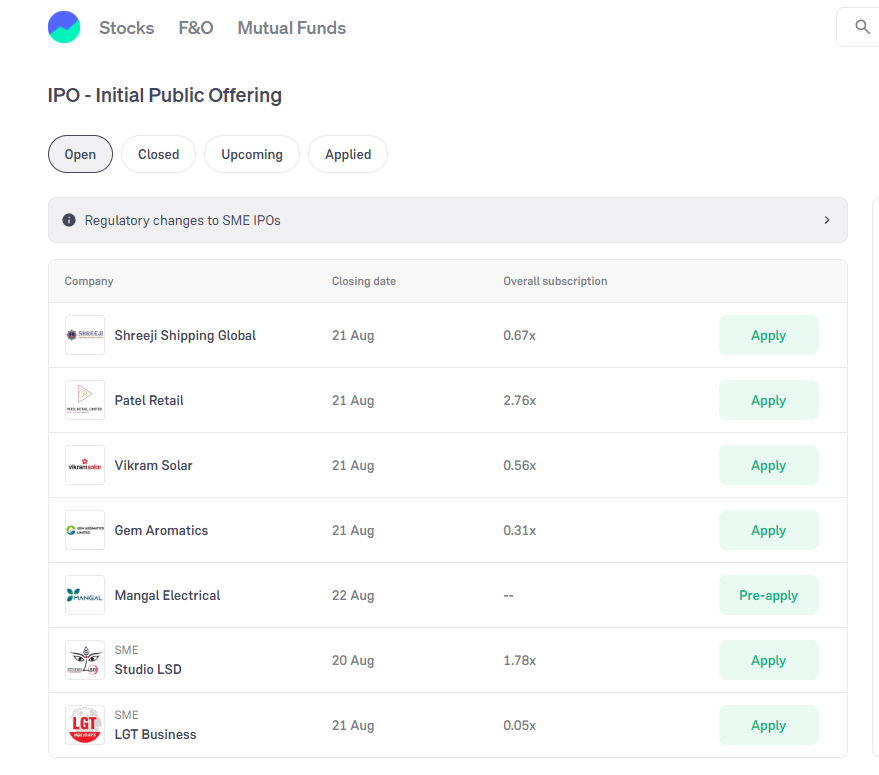Image resolution: width=879 pixels, height=775 pixels.
Task: Click the 0.56x subscription value
Action: pos(519,465)
